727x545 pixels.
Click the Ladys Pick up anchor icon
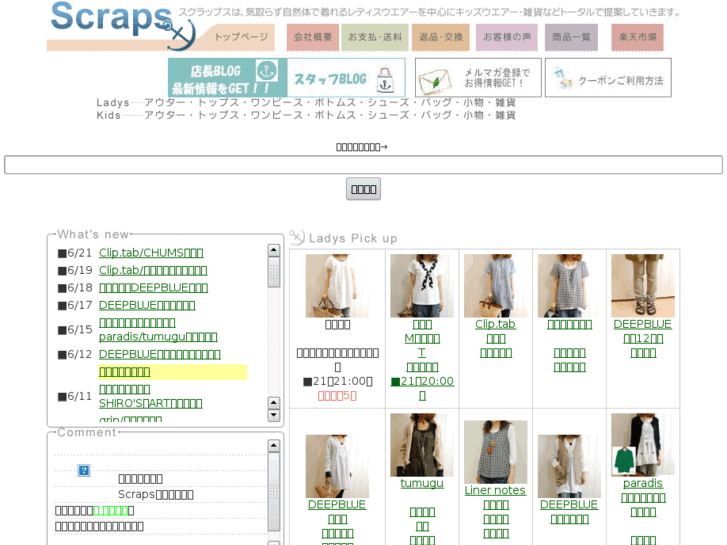click(x=297, y=237)
